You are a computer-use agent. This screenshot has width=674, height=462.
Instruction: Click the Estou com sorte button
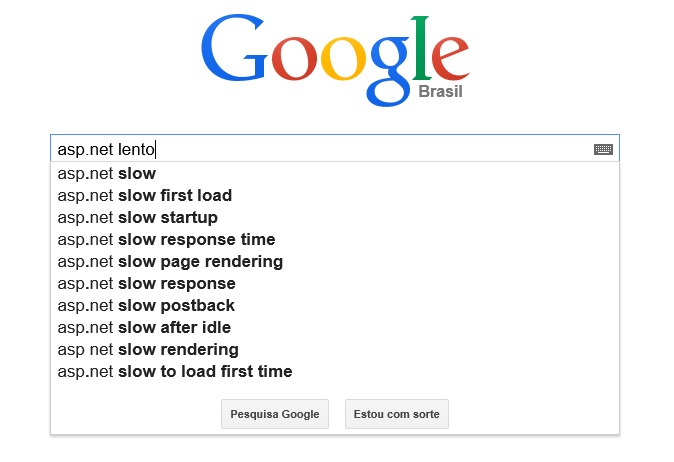tap(397, 414)
